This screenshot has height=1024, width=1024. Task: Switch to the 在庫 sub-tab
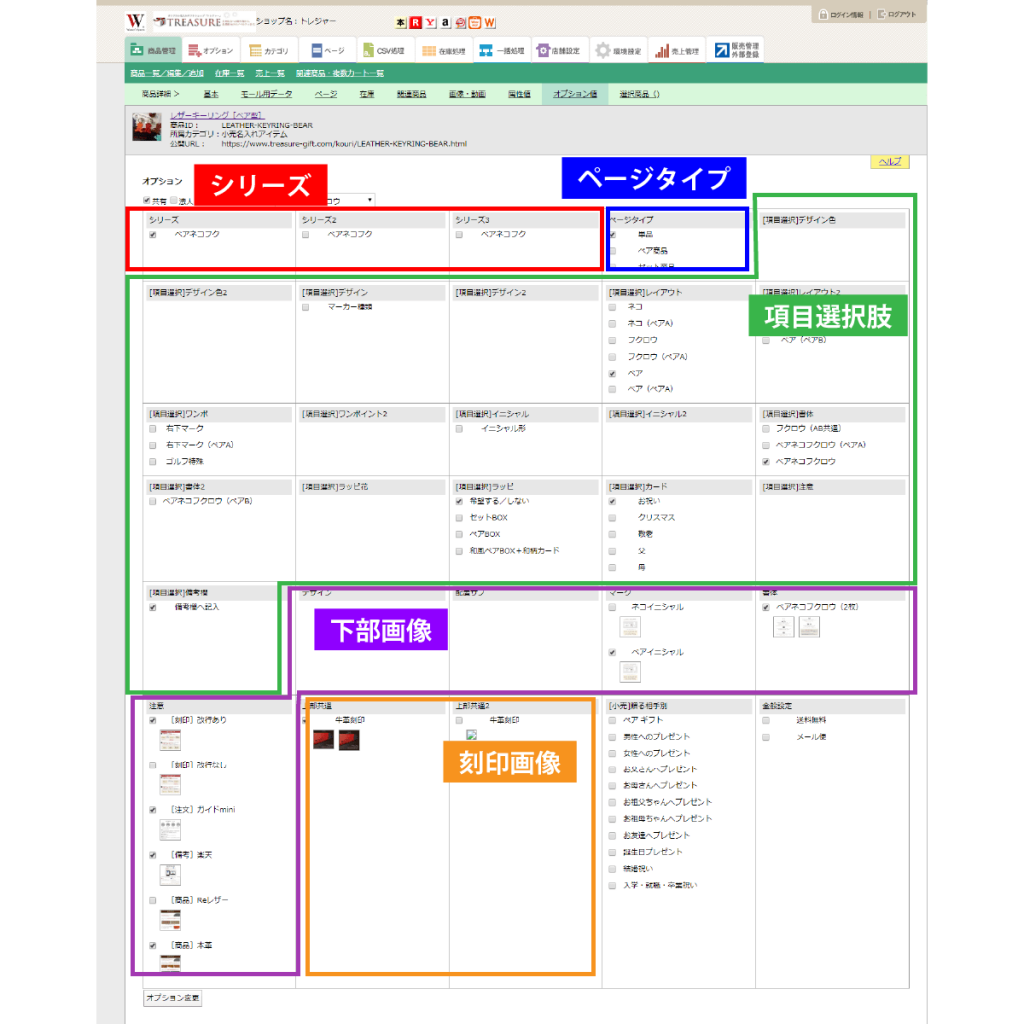tap(367, 94)
